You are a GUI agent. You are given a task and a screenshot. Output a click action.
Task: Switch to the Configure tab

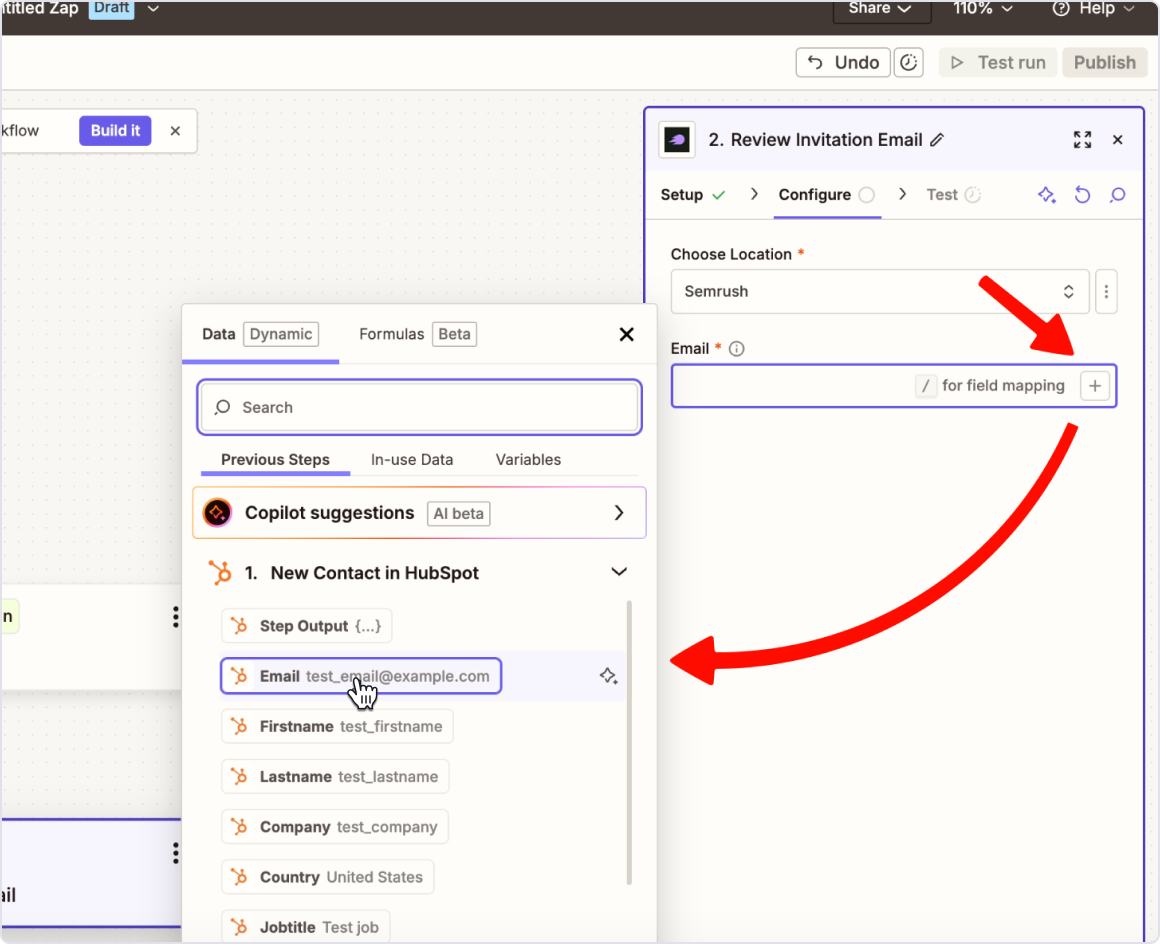point(826,195)
